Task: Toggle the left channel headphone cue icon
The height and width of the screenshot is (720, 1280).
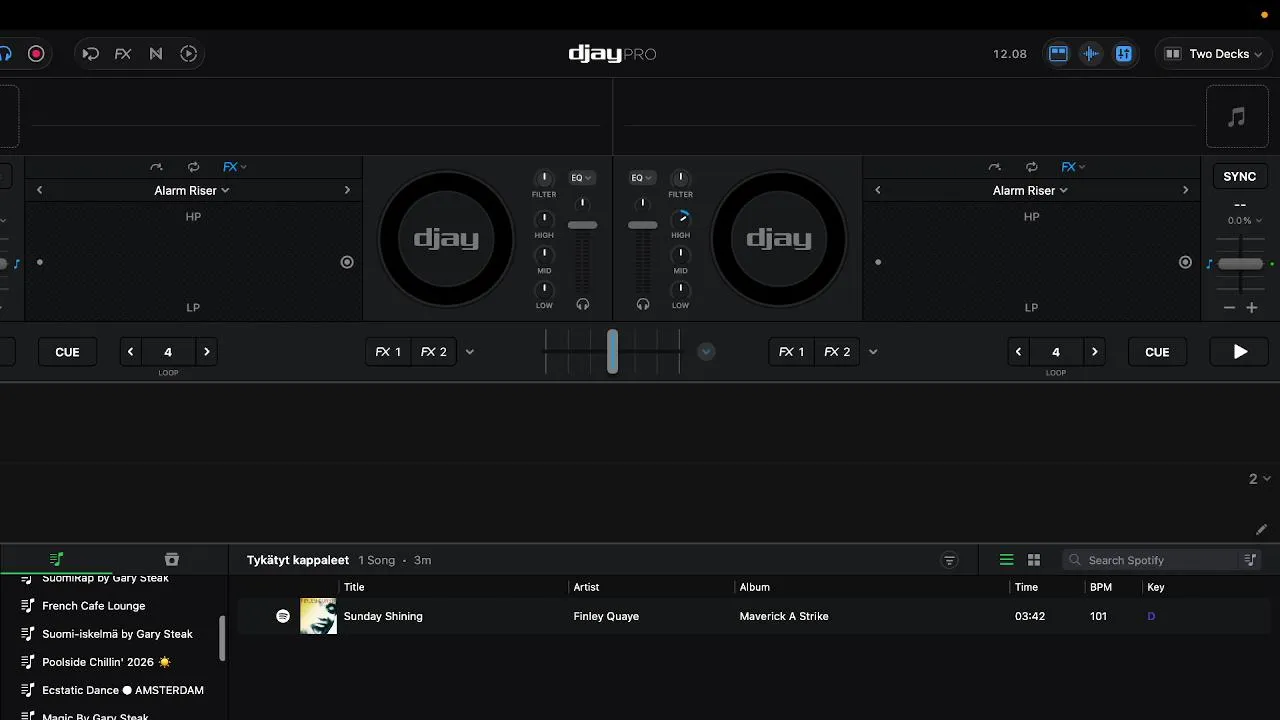Action: [x=583, y=304]
